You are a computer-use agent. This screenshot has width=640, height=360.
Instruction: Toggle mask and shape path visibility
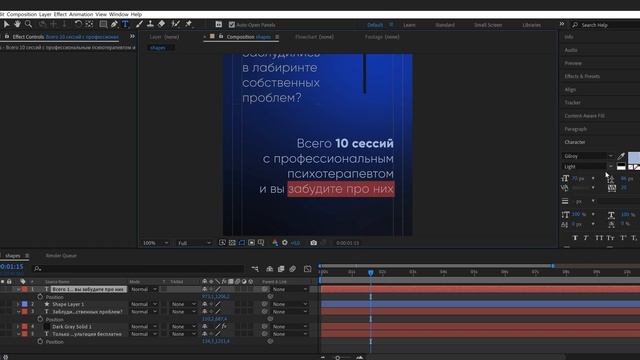pos(242,243)
